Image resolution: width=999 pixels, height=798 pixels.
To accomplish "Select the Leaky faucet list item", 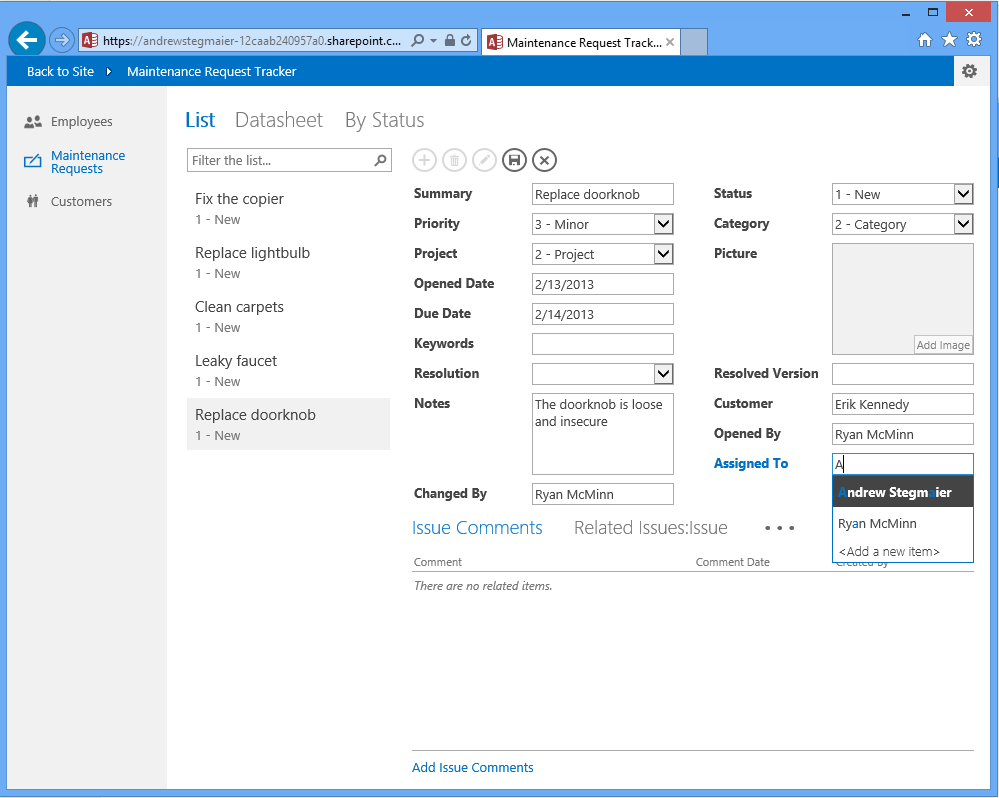I will point(236,361).
